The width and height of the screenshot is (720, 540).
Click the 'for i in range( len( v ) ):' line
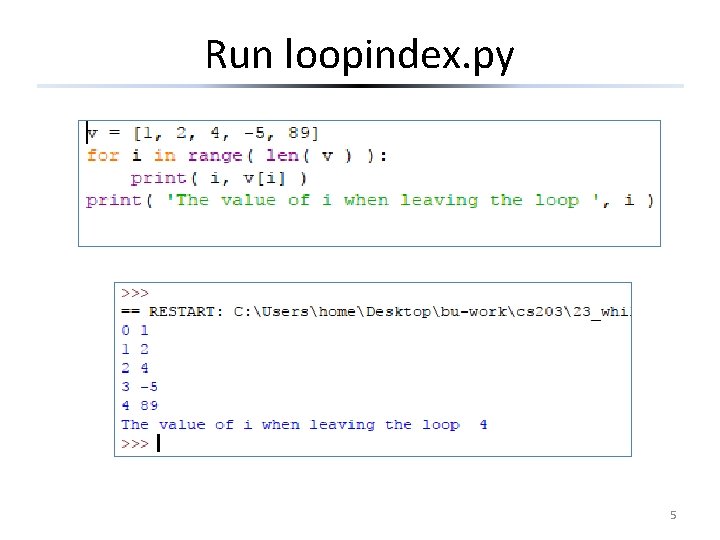point(237,156)
